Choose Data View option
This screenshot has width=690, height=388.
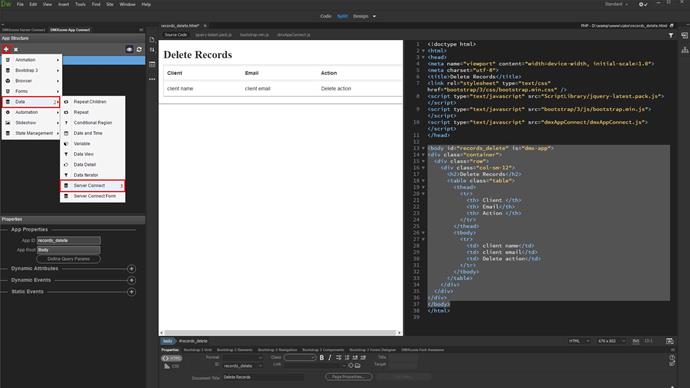click(92, 154)
